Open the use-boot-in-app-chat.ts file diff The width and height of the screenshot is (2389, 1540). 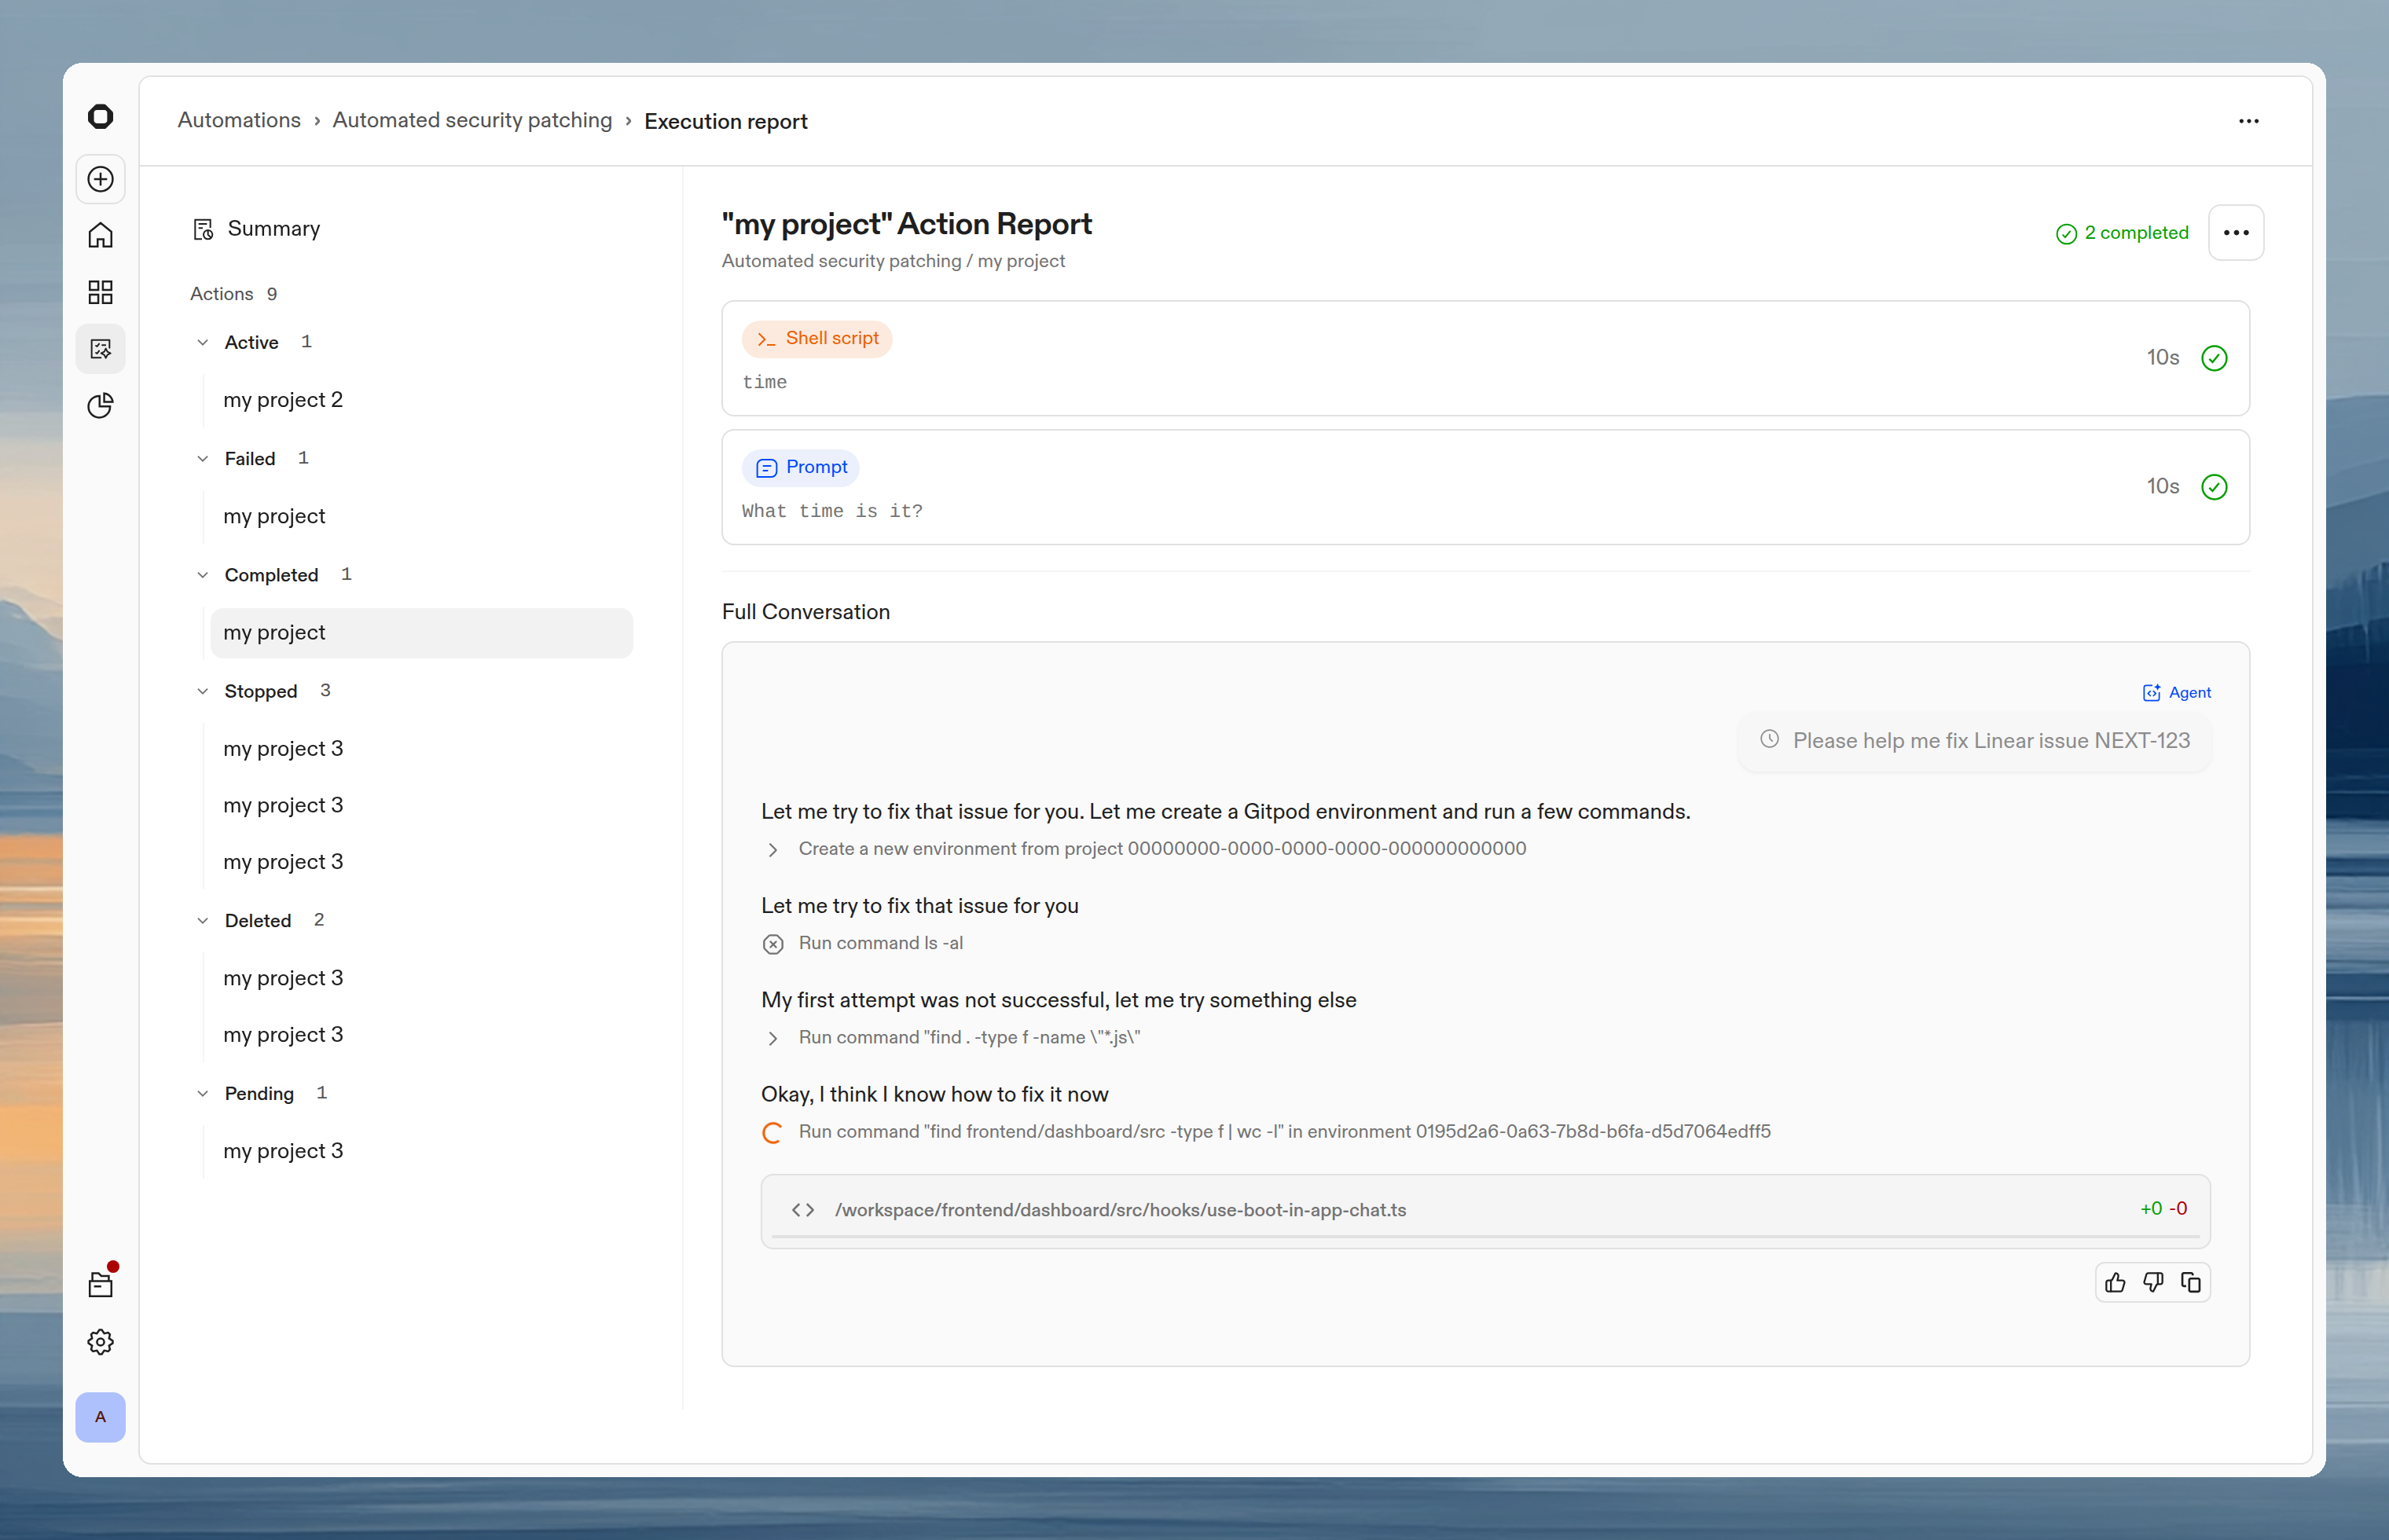1119,1210
